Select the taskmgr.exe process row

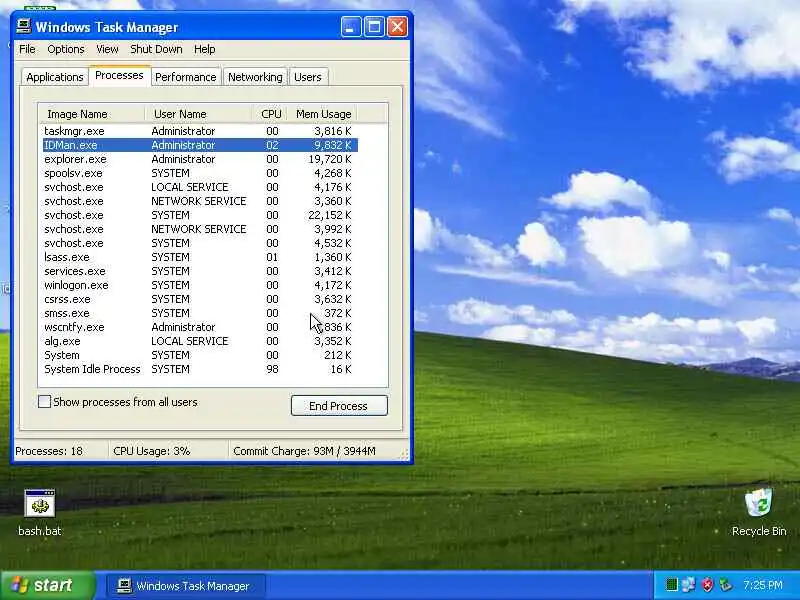[x=200, y=131]
